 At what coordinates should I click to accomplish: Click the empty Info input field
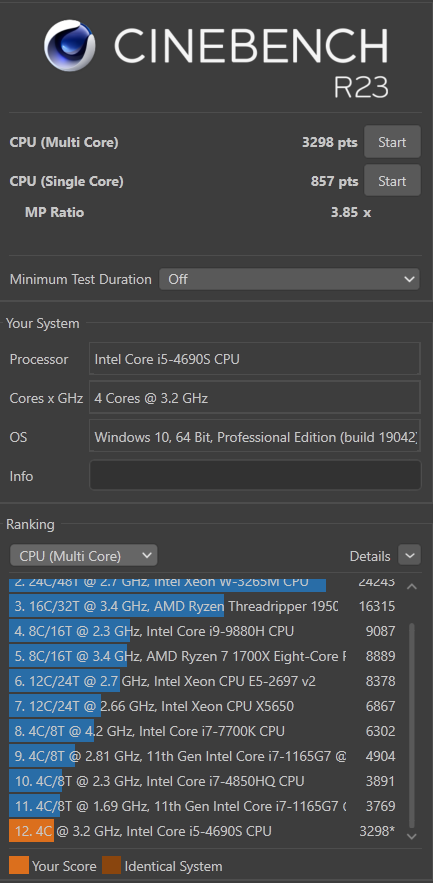coord(255,476)
